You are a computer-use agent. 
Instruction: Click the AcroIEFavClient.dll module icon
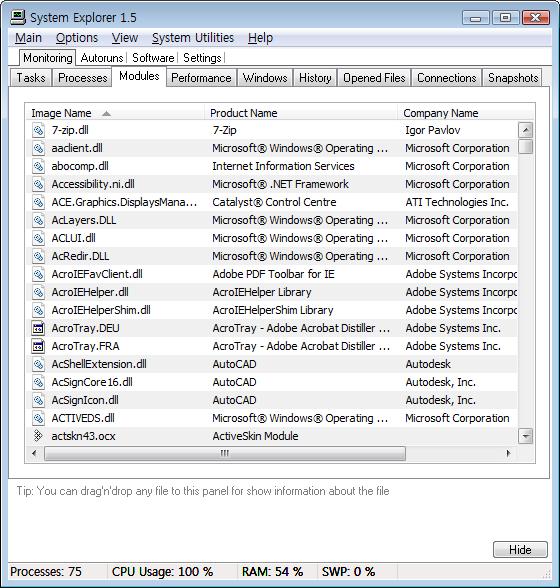(x=38, y=274)
